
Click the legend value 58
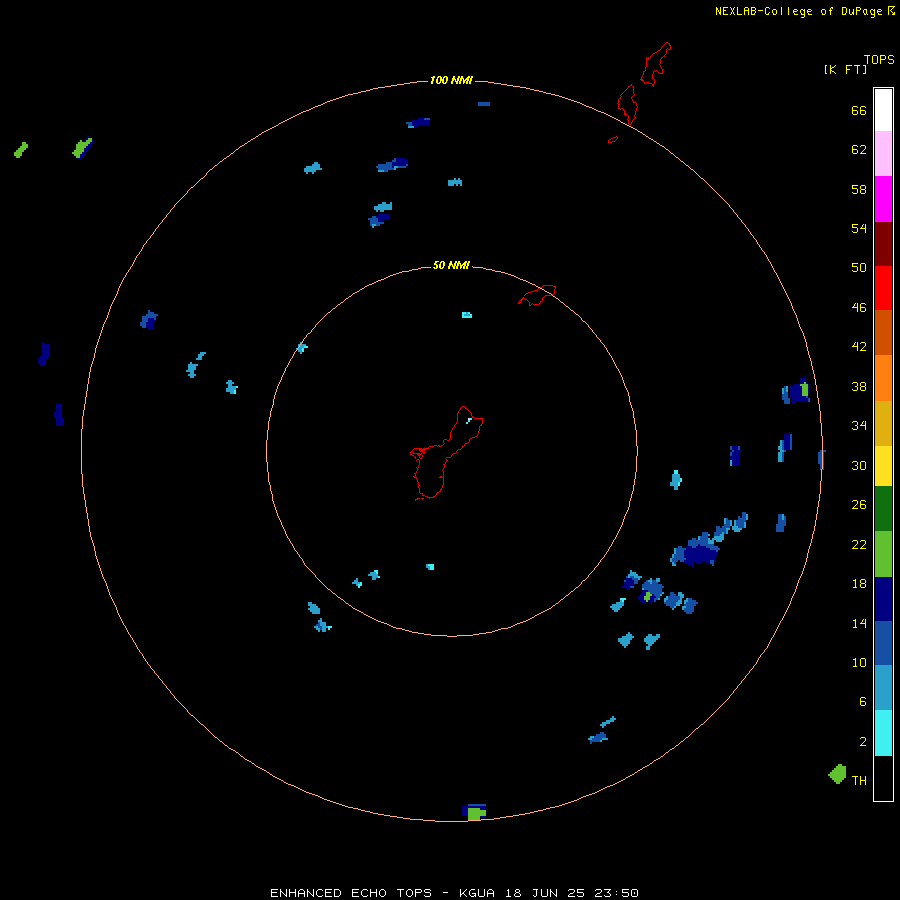click(859, 189)
